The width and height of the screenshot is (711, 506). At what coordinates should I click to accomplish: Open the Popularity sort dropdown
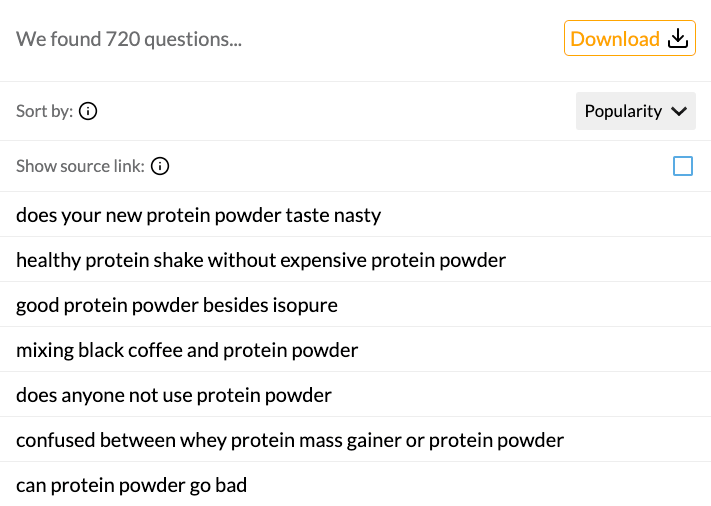coord(634,111)
